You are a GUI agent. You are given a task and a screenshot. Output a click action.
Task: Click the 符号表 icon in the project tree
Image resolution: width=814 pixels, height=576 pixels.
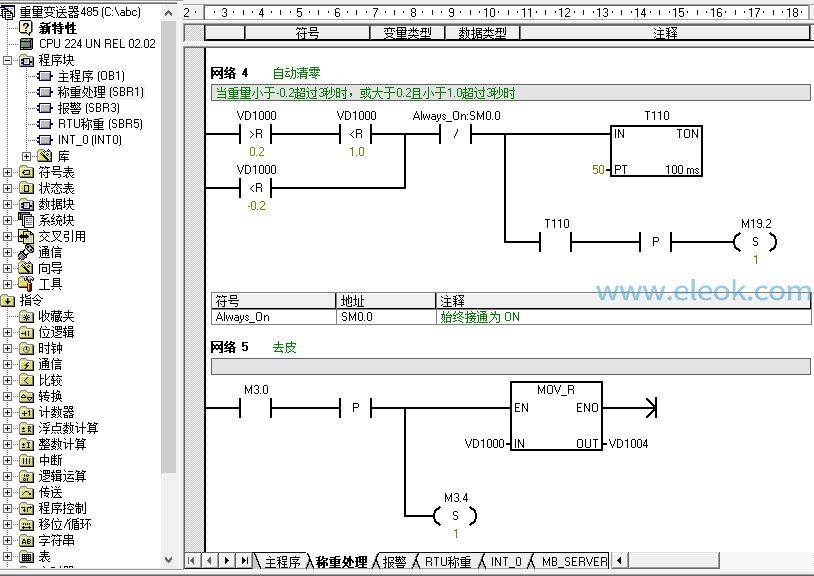coord(26,172)
